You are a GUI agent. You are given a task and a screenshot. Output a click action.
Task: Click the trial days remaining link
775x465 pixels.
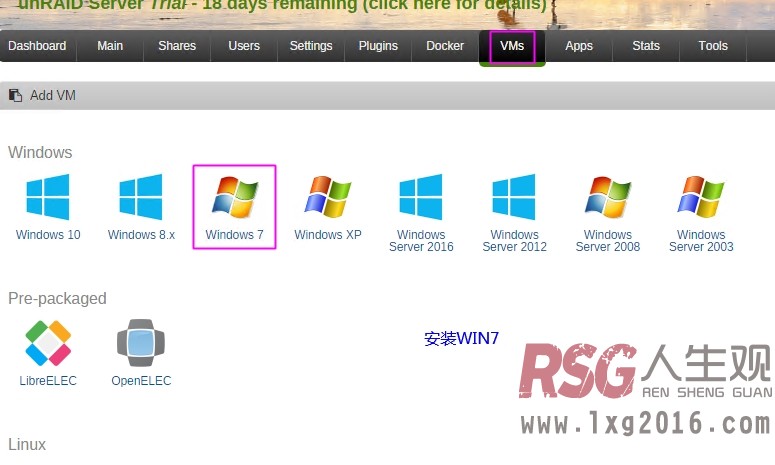click(282, 6)
